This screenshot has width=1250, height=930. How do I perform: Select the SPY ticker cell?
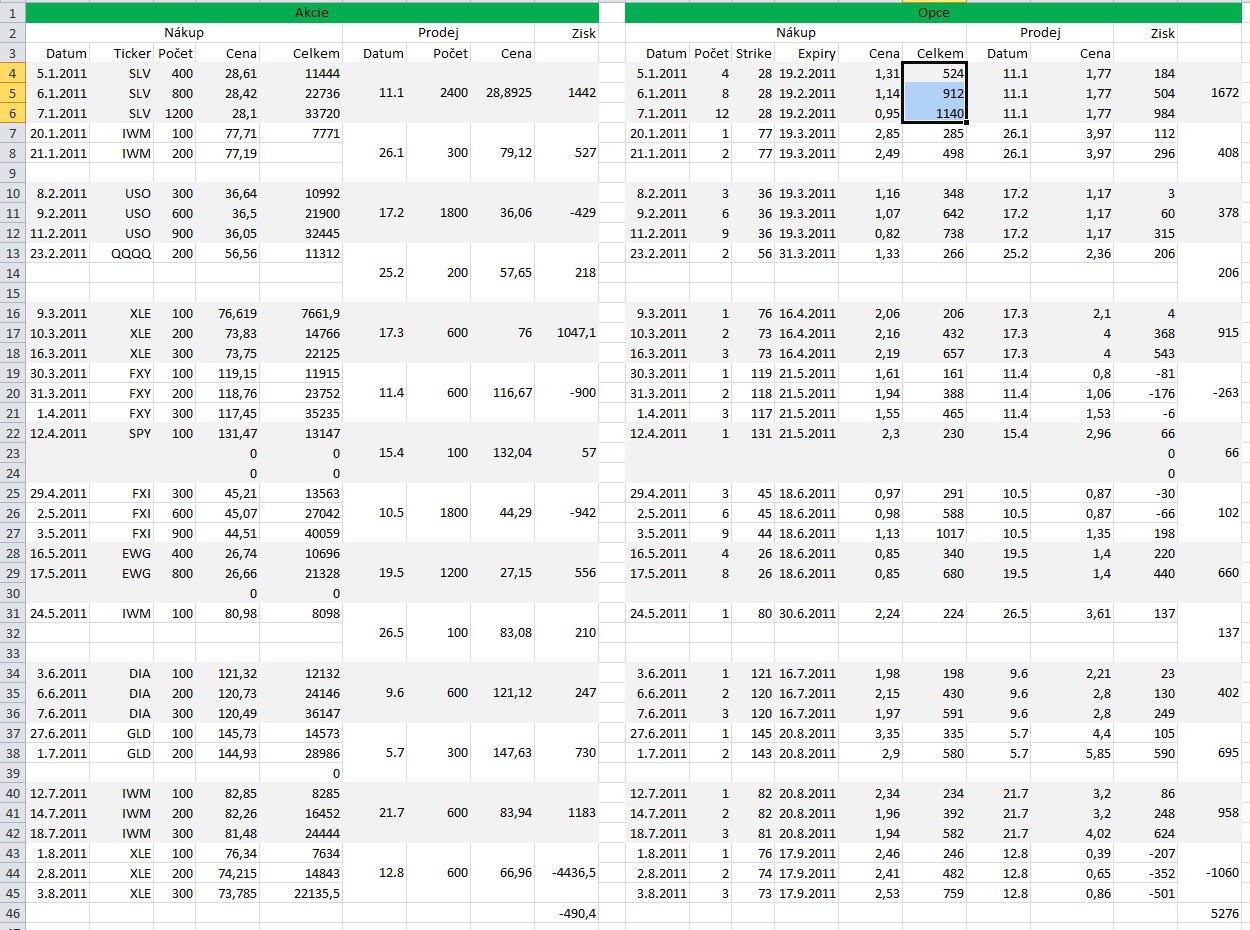pos(131,433)
